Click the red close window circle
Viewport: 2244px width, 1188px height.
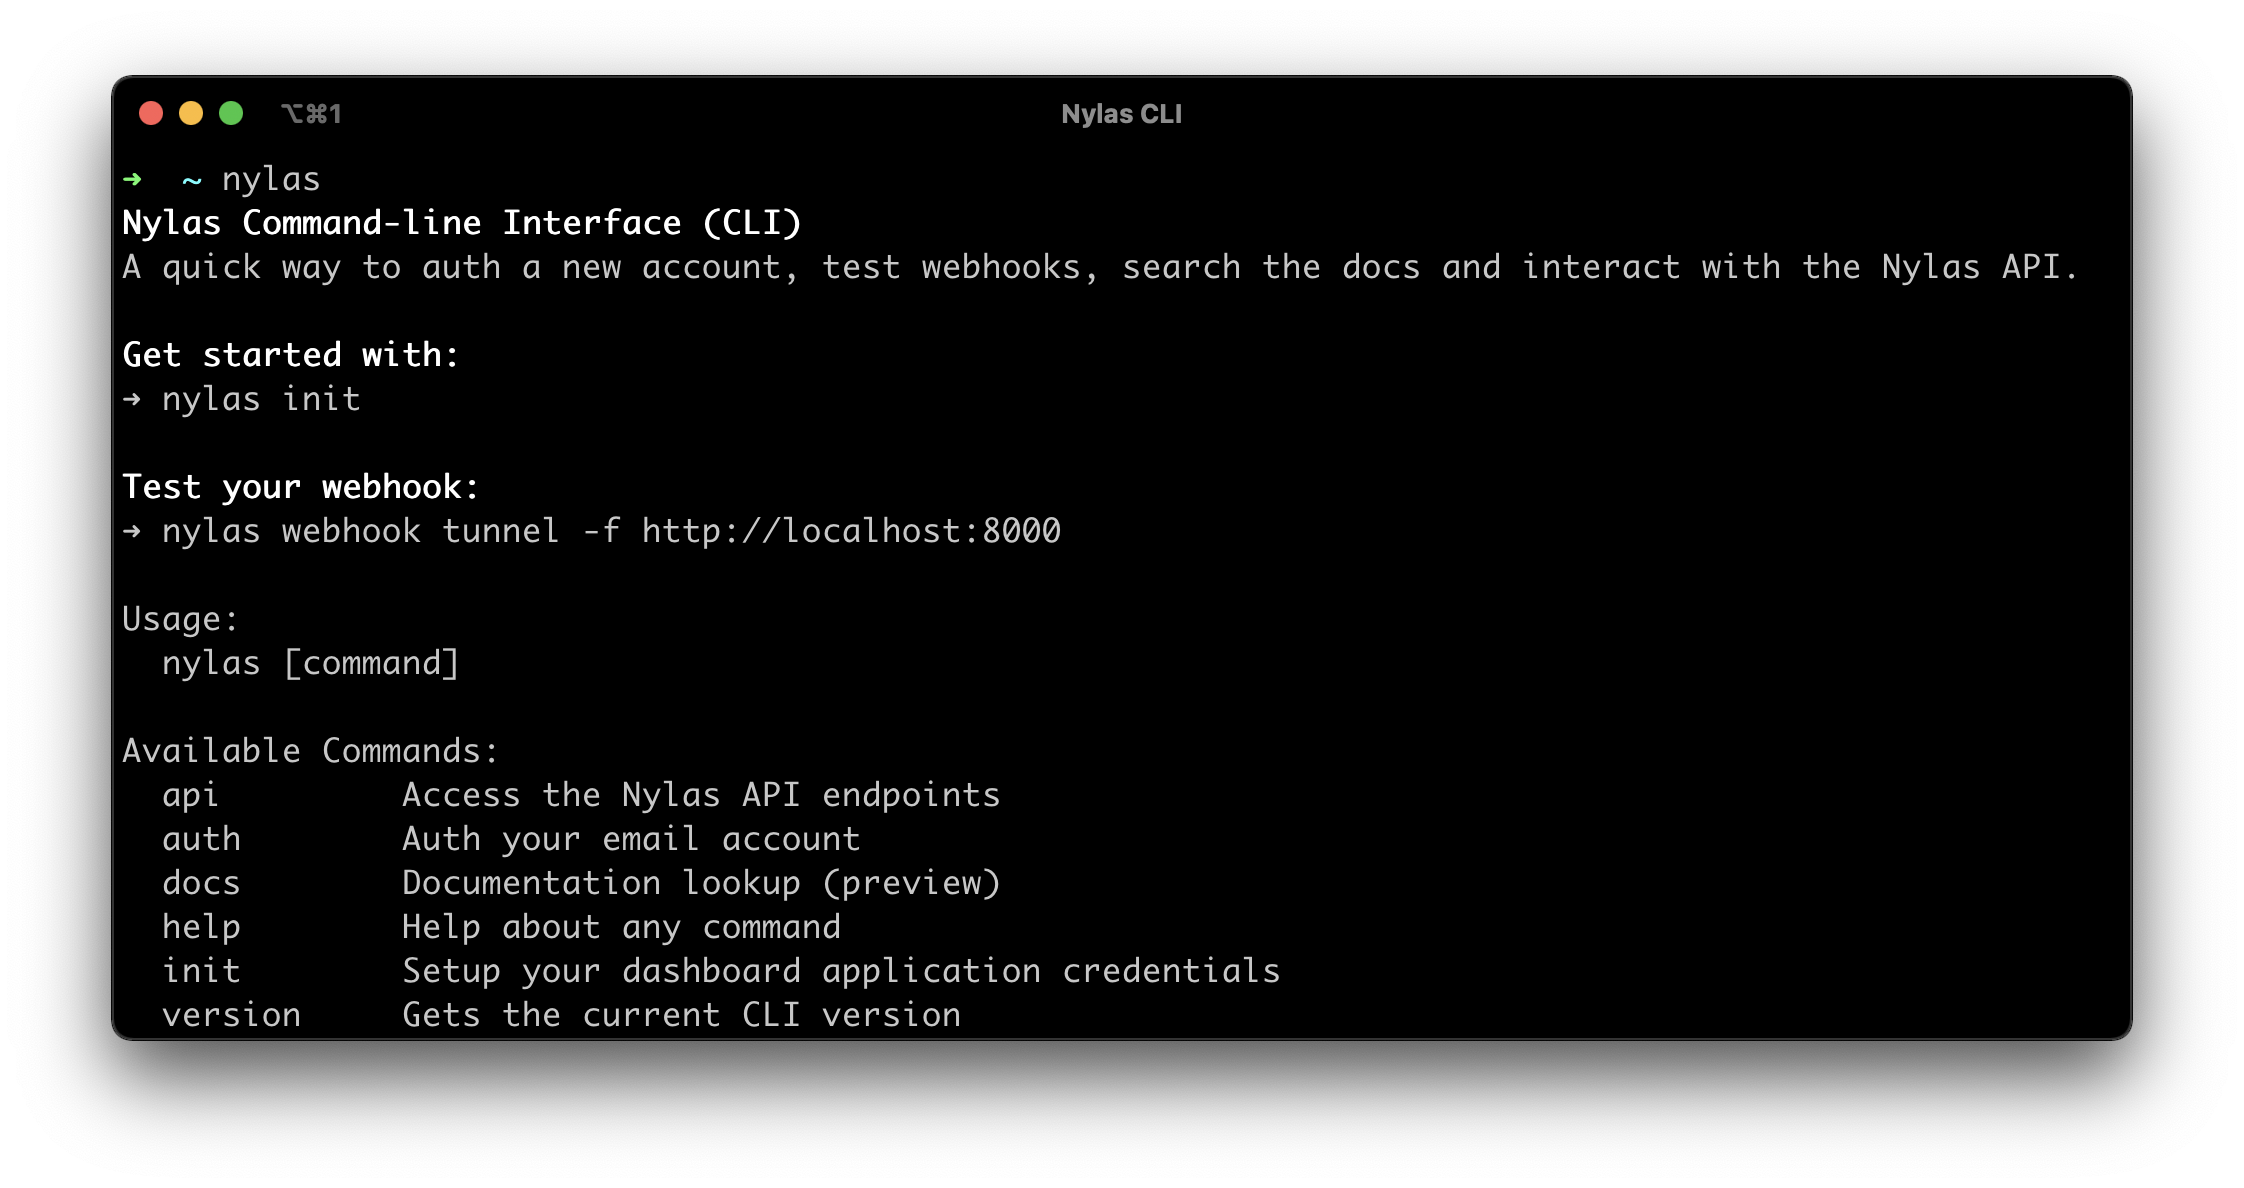(x=151, y=113)
